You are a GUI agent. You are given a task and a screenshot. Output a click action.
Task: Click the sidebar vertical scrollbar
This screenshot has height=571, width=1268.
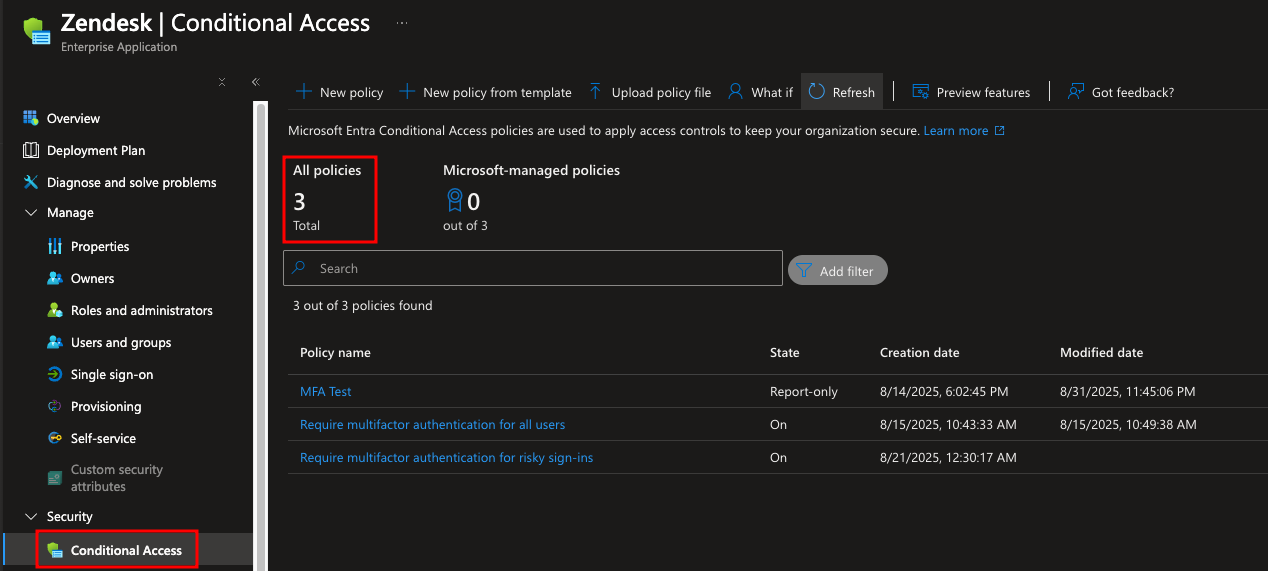261,335
